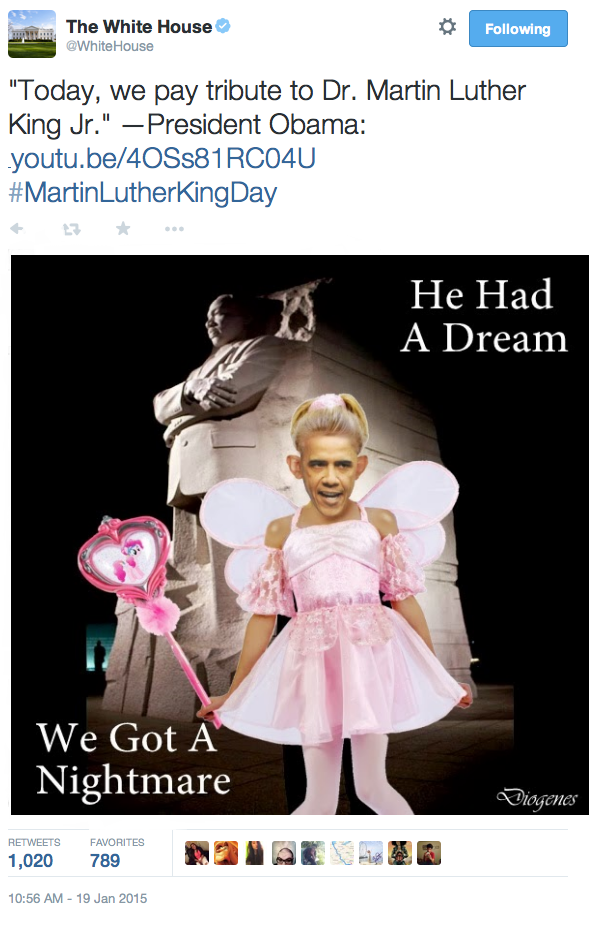Click the verified badge next to The White House
599x930 pixels.
[223, 26]
